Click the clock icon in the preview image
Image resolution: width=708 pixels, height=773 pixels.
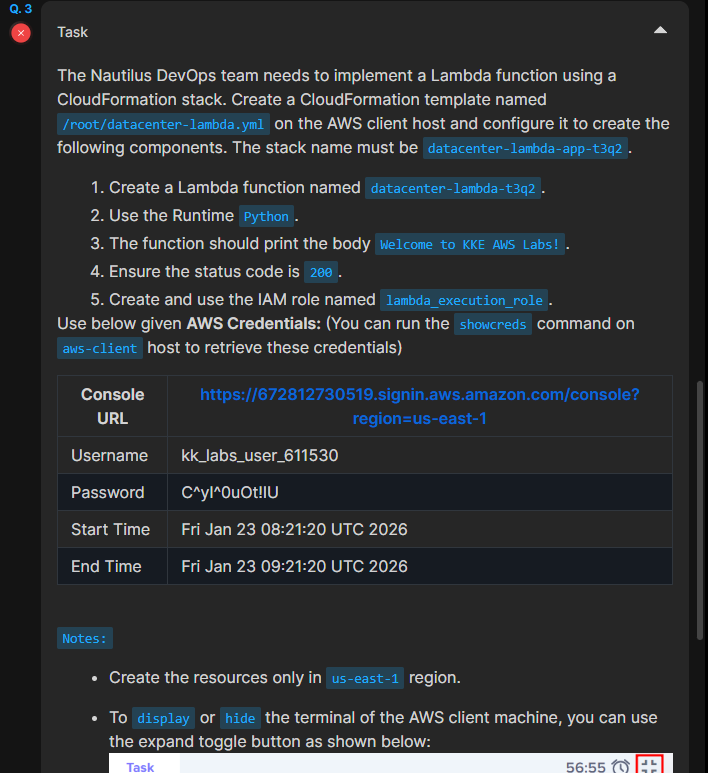point(621,766)
